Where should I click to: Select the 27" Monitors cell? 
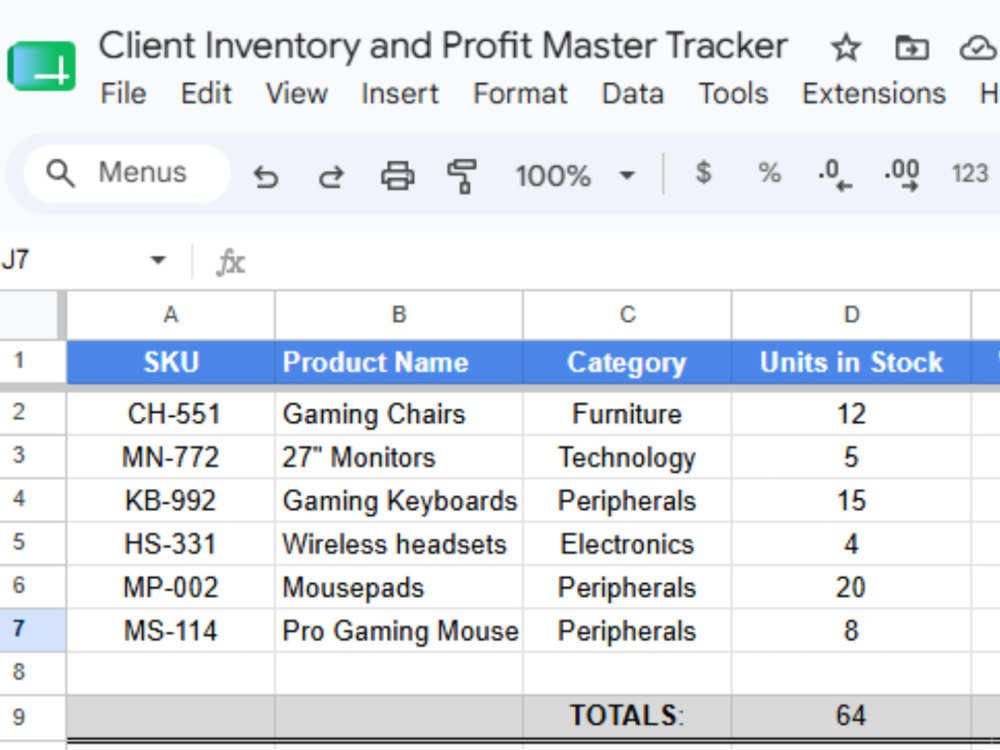point(399,457)
